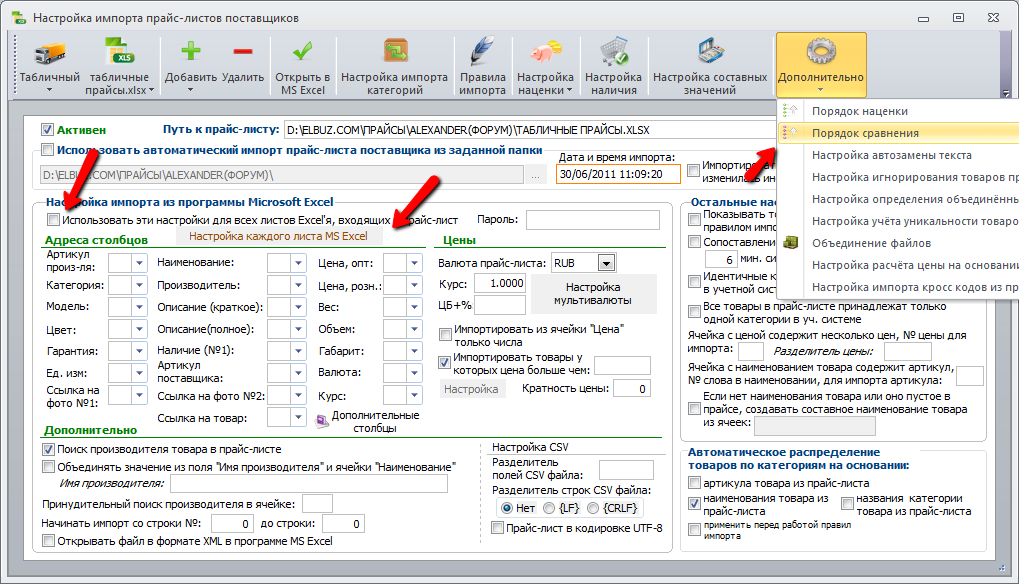Image resolution: width=1019 pixels, height=584 pixels.
Task: Click Начинать импорт со строки № field
Action: tap(232, 524)
